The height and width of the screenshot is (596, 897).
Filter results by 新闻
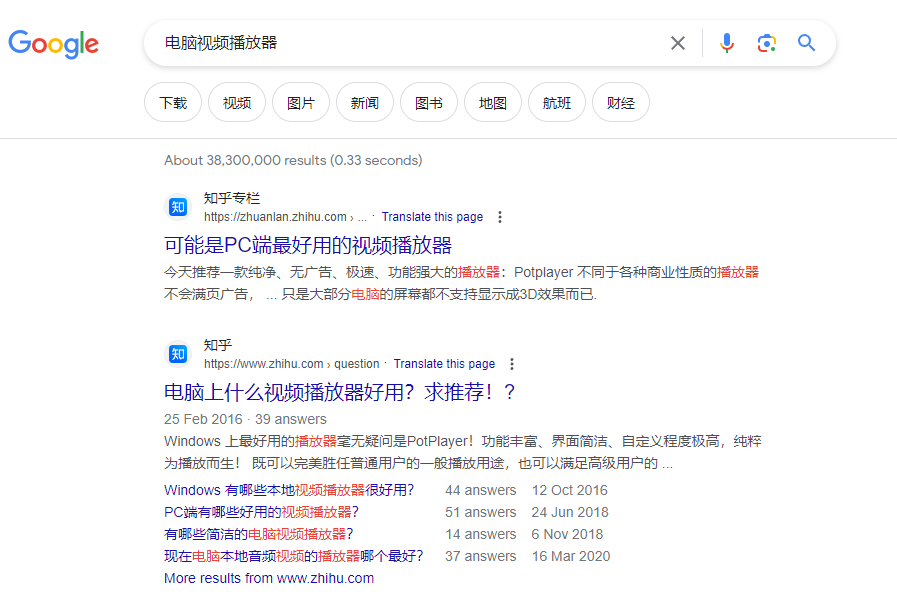point(365,102)
